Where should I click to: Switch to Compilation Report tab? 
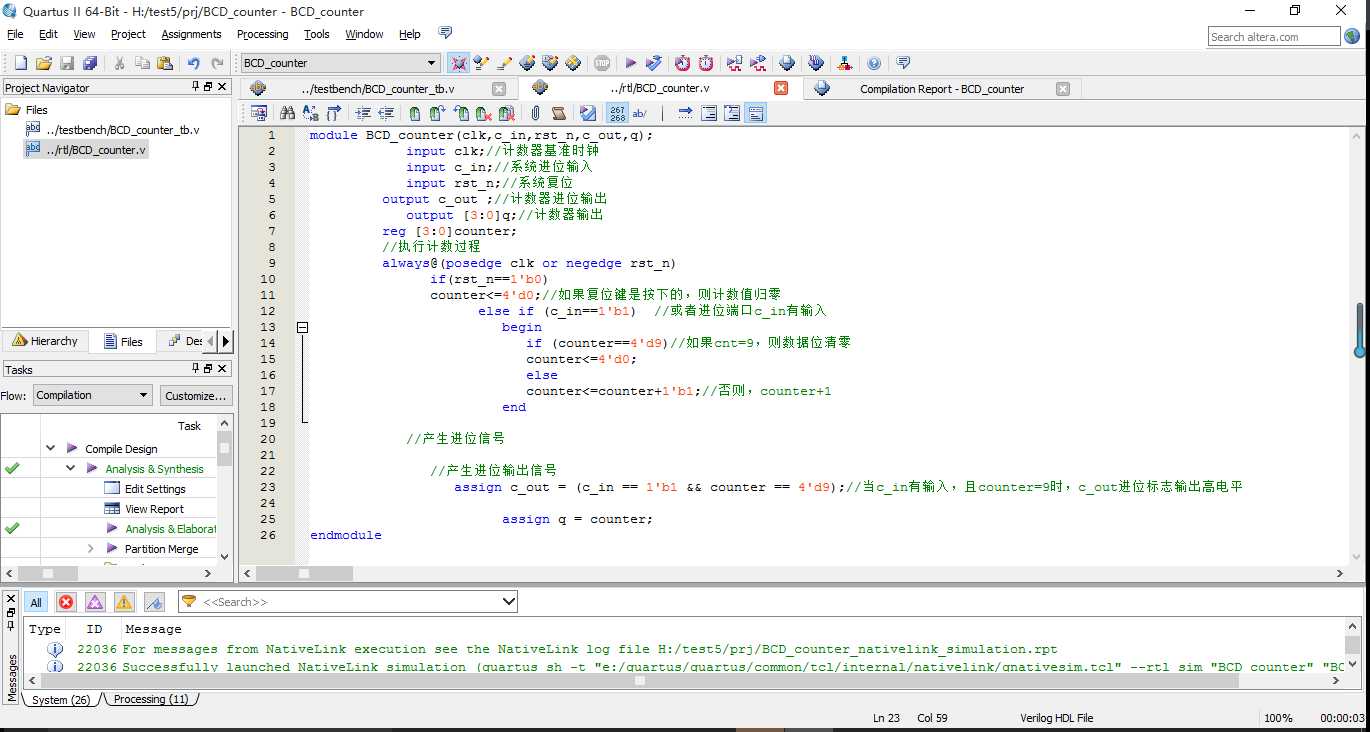tap(942, 89)
